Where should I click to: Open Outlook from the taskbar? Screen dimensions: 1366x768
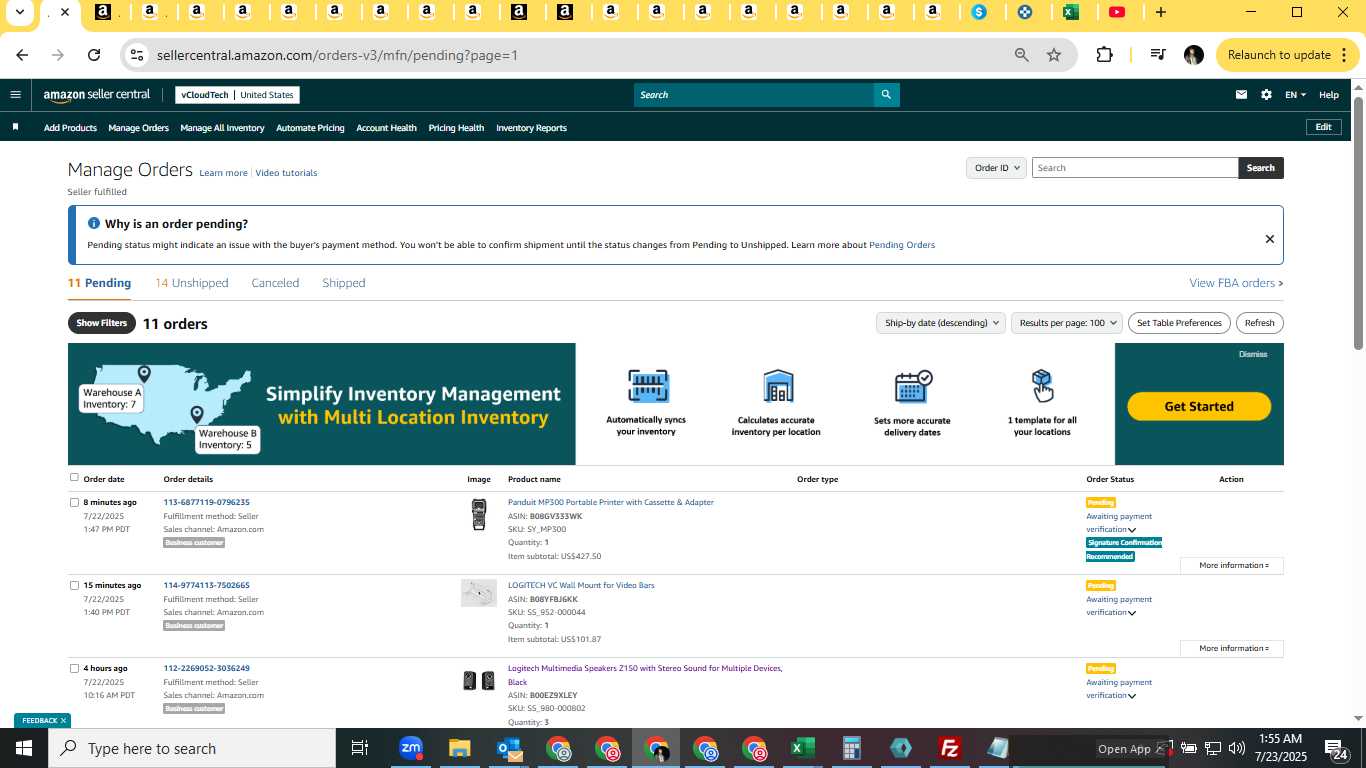(508, 748)
